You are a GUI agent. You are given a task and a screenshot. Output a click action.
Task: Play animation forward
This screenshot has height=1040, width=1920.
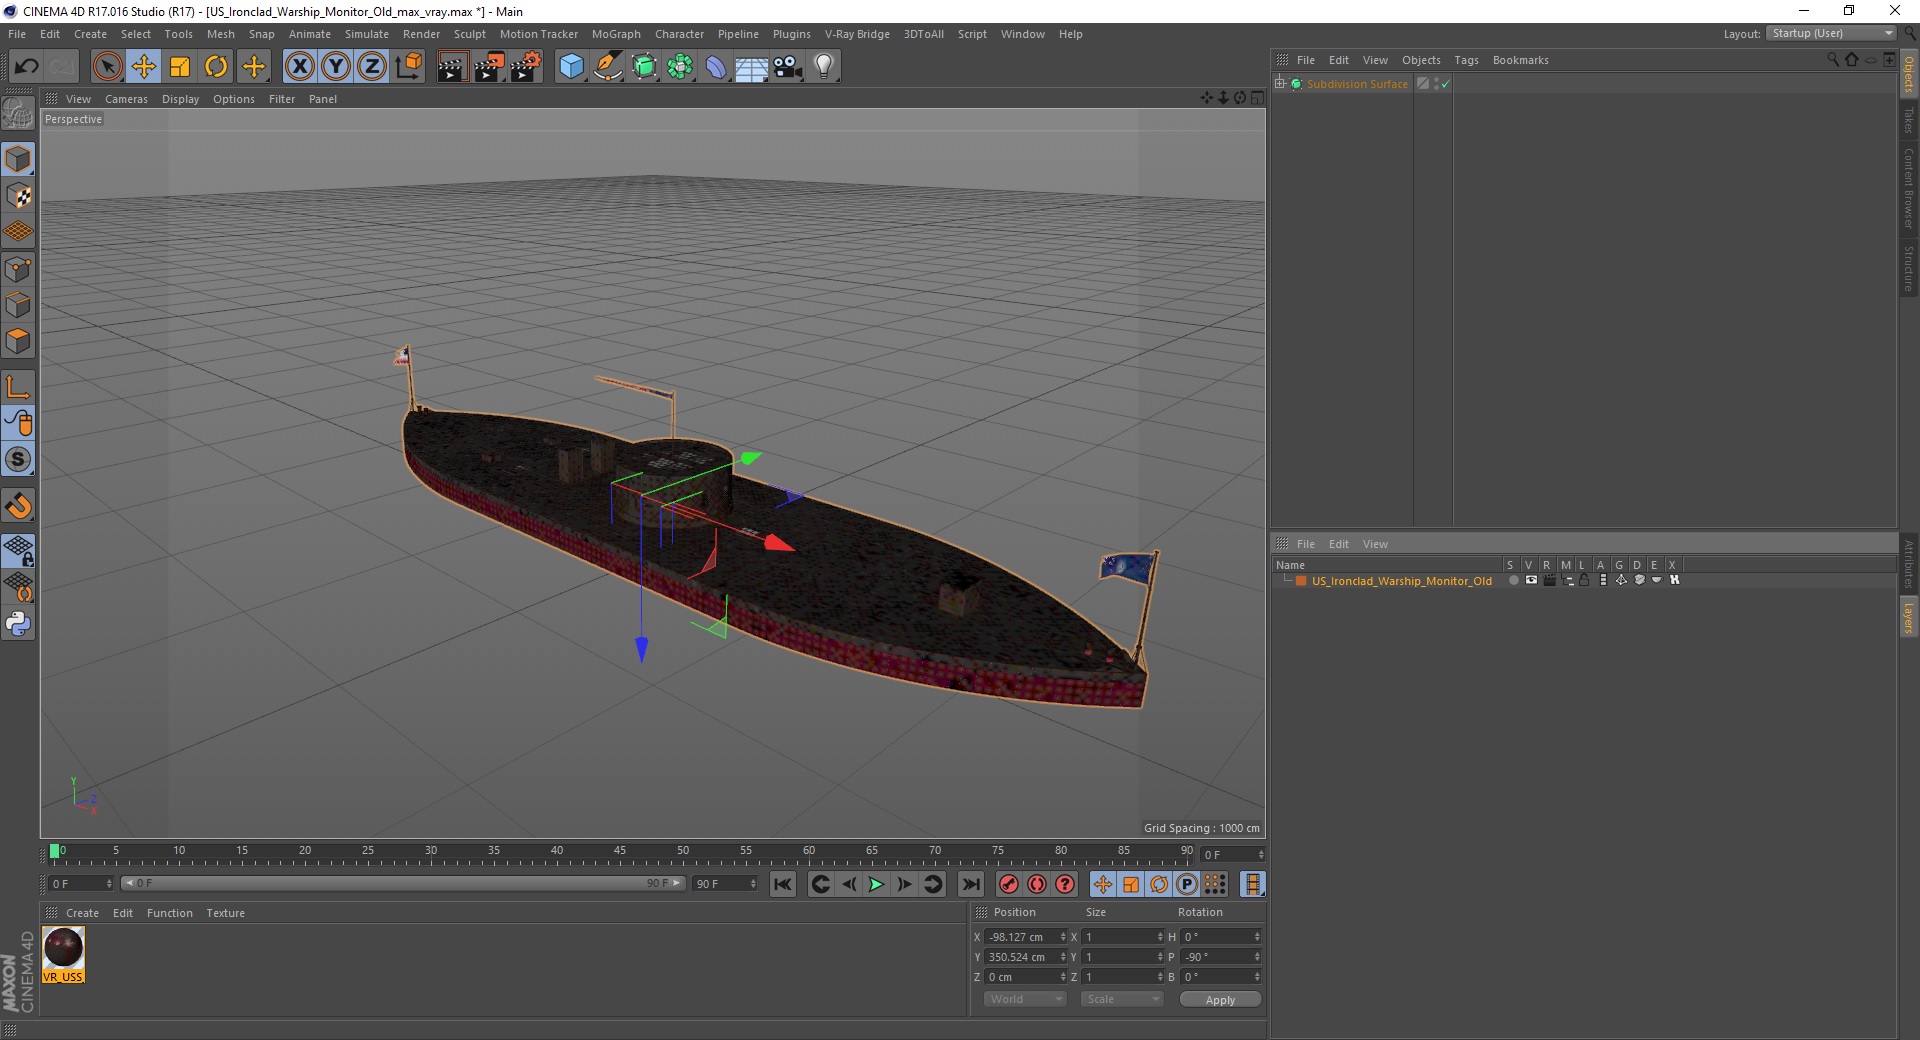click(876, 884)
